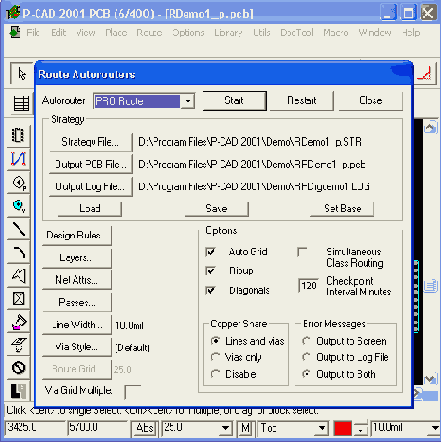Select the Place Via tool
Screen dimensions: 441x442
[18, 205]
